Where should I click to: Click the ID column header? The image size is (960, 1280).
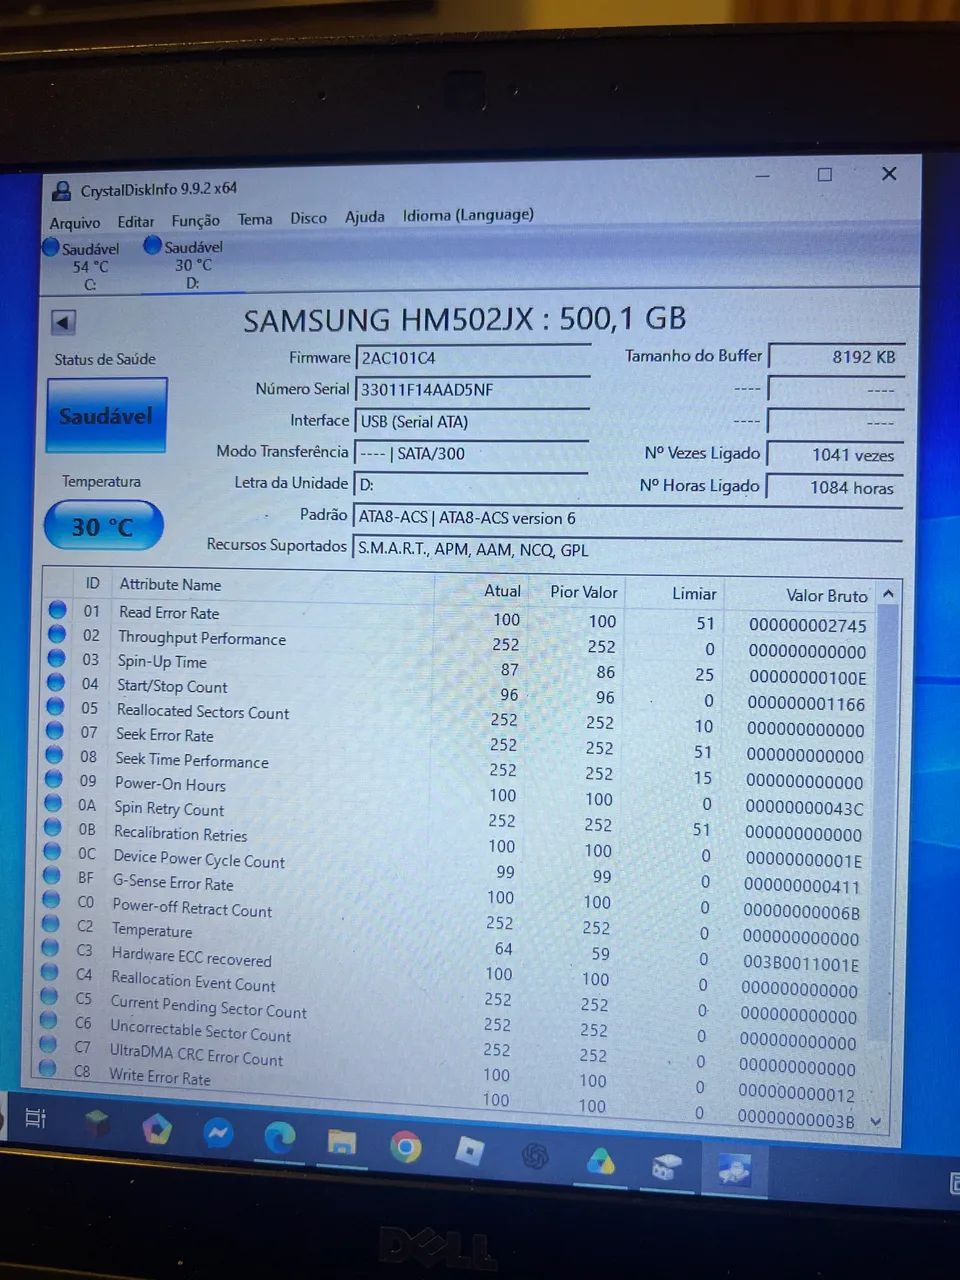tap(93, 583)
